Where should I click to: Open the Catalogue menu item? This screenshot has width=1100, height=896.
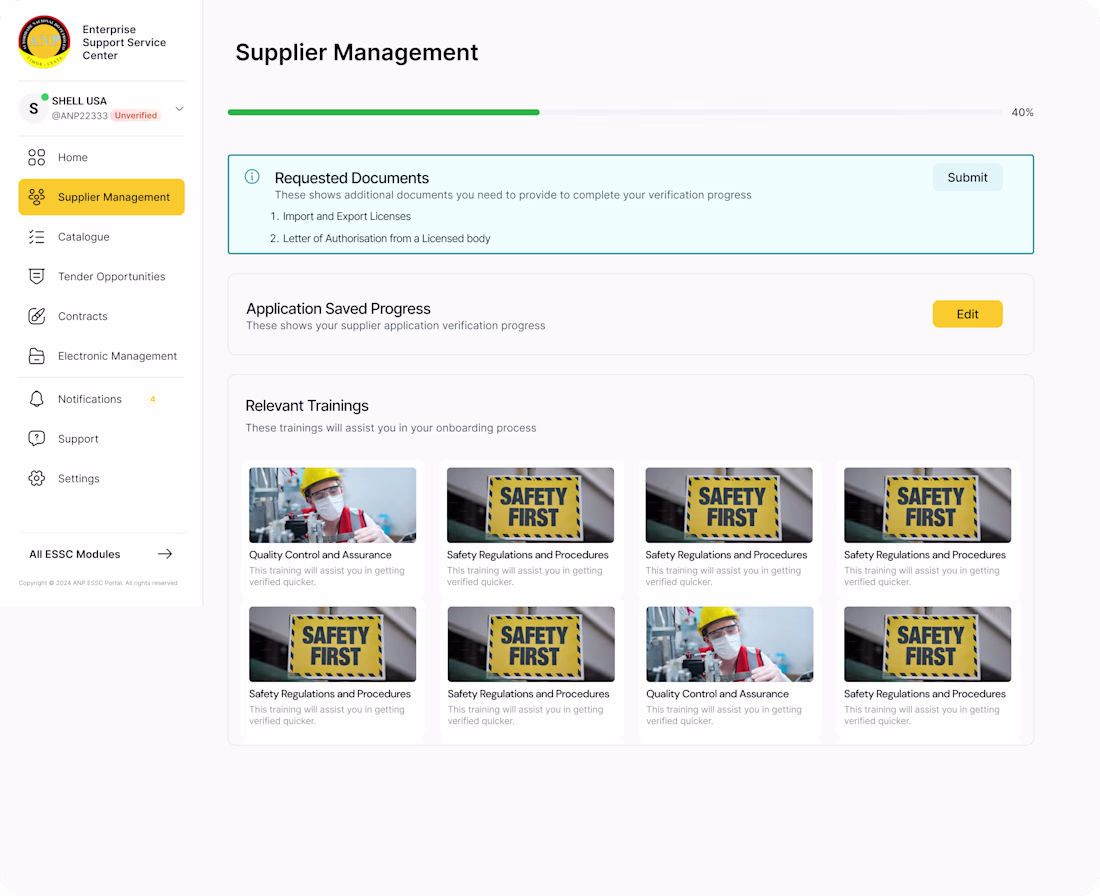coord(102,237)
